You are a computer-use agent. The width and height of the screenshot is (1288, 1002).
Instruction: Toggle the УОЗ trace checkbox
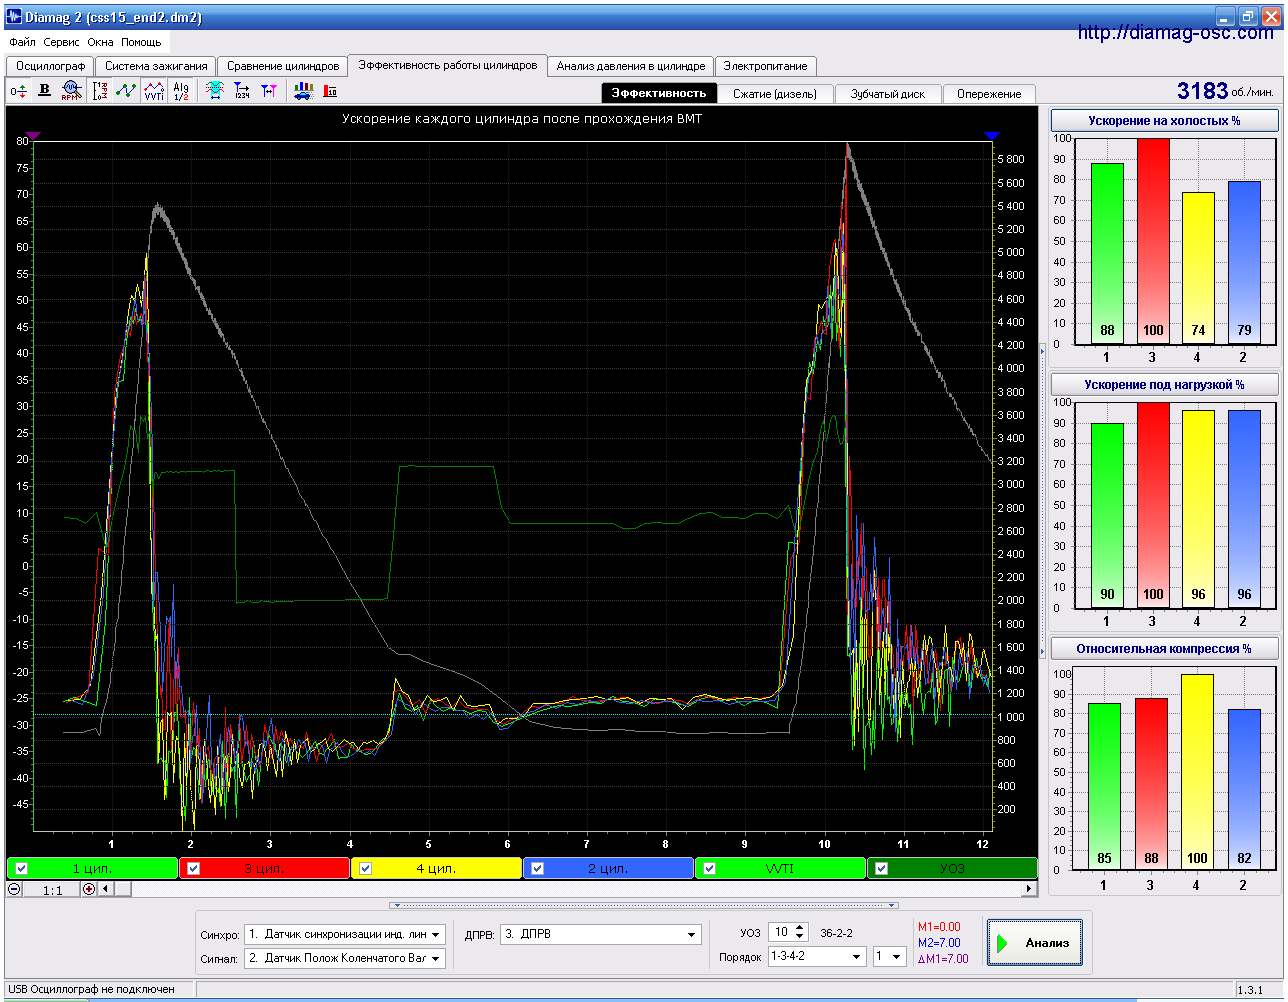(x=881, y=868)
